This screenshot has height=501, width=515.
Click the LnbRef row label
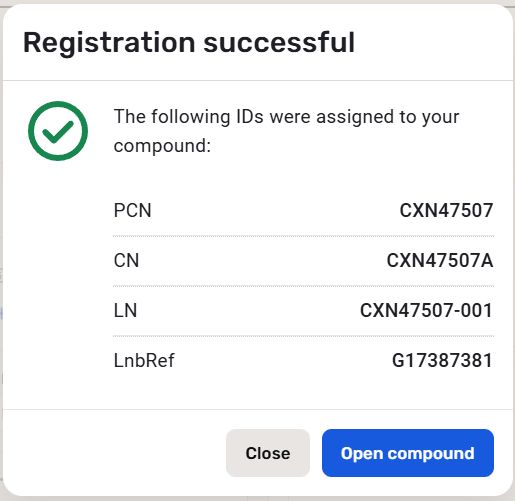(x=144, y=360)
